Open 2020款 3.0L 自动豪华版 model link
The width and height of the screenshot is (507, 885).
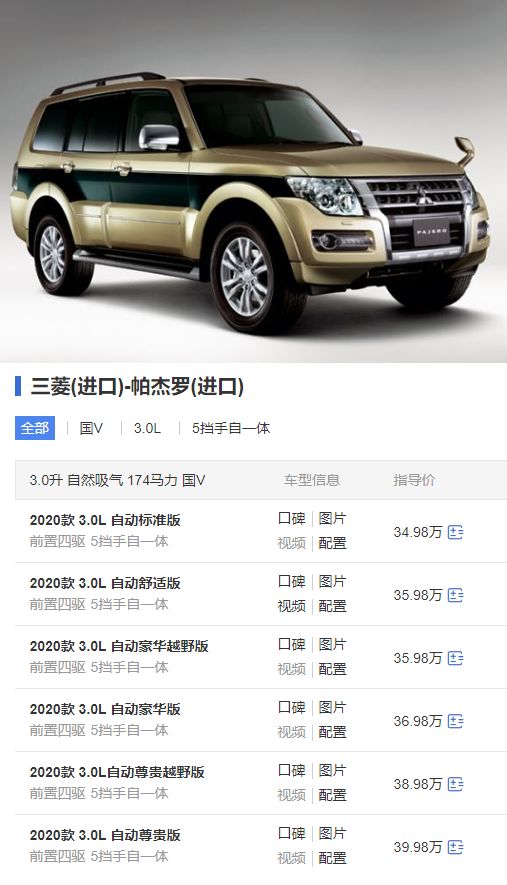point(105,709)
